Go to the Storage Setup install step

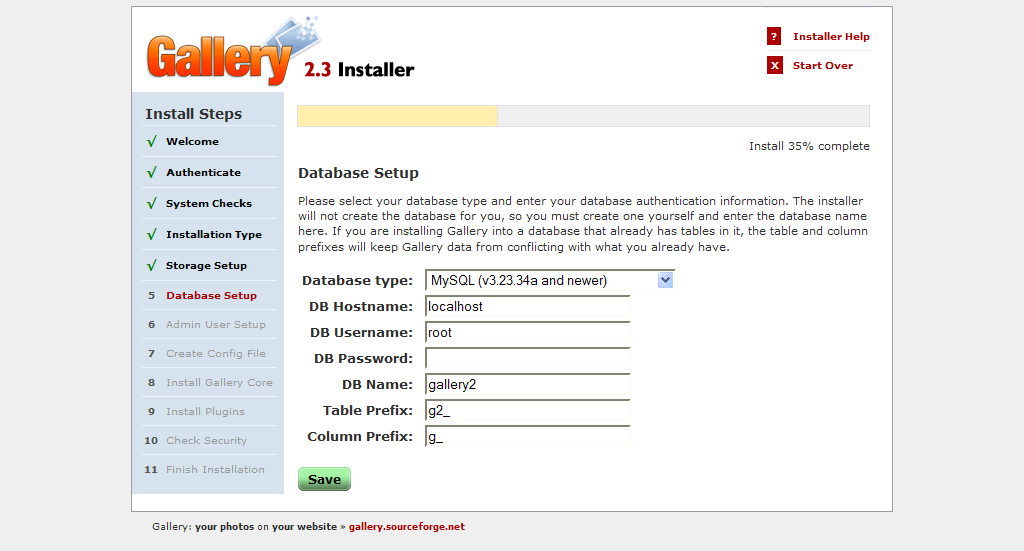click(206, 266)
